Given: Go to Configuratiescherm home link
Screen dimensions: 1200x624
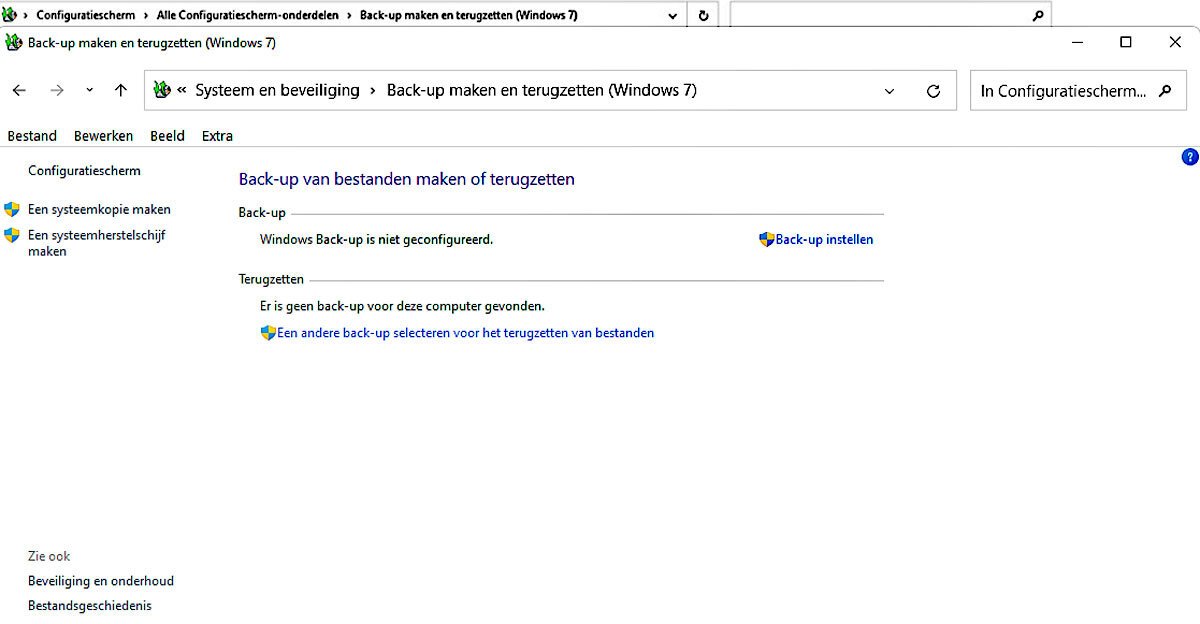Looking at the screenshot, I should click(84, 171).
